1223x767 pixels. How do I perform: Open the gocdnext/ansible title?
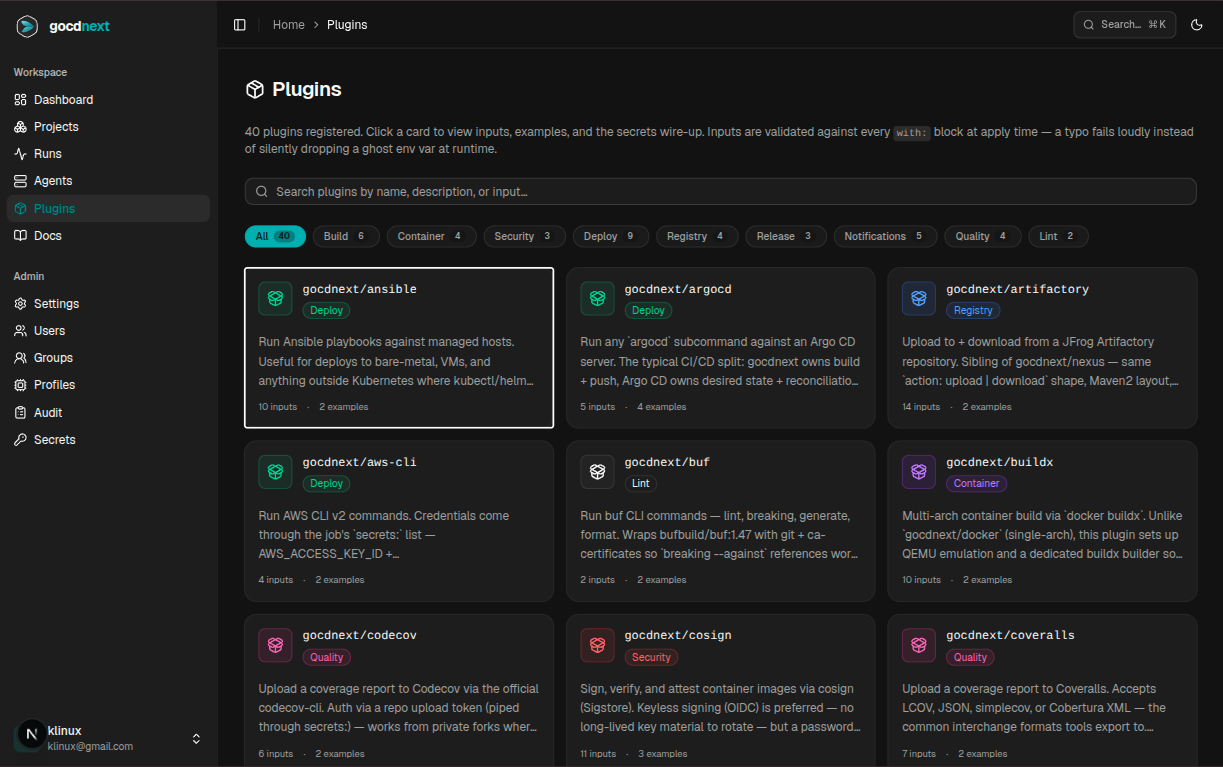coord(360,289)
